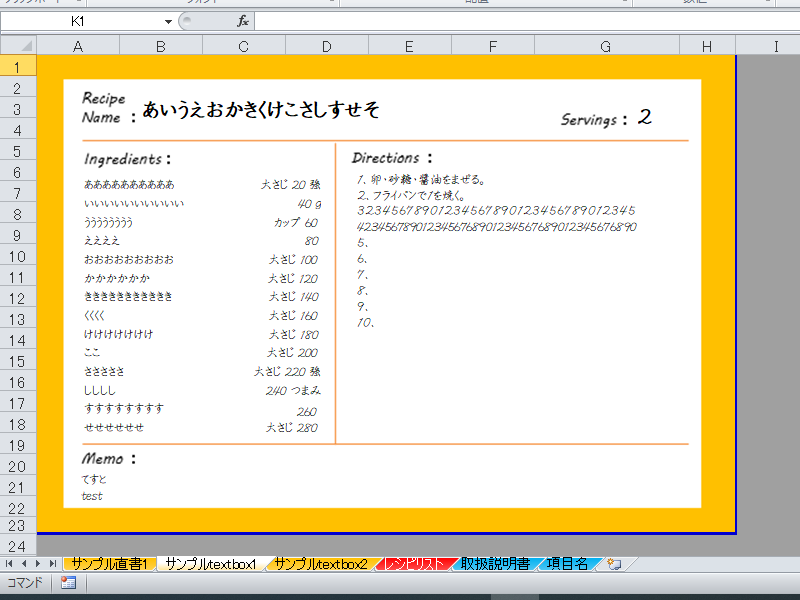Select column E header
Viewport: 800px width, 600px height.
(409, 46)
